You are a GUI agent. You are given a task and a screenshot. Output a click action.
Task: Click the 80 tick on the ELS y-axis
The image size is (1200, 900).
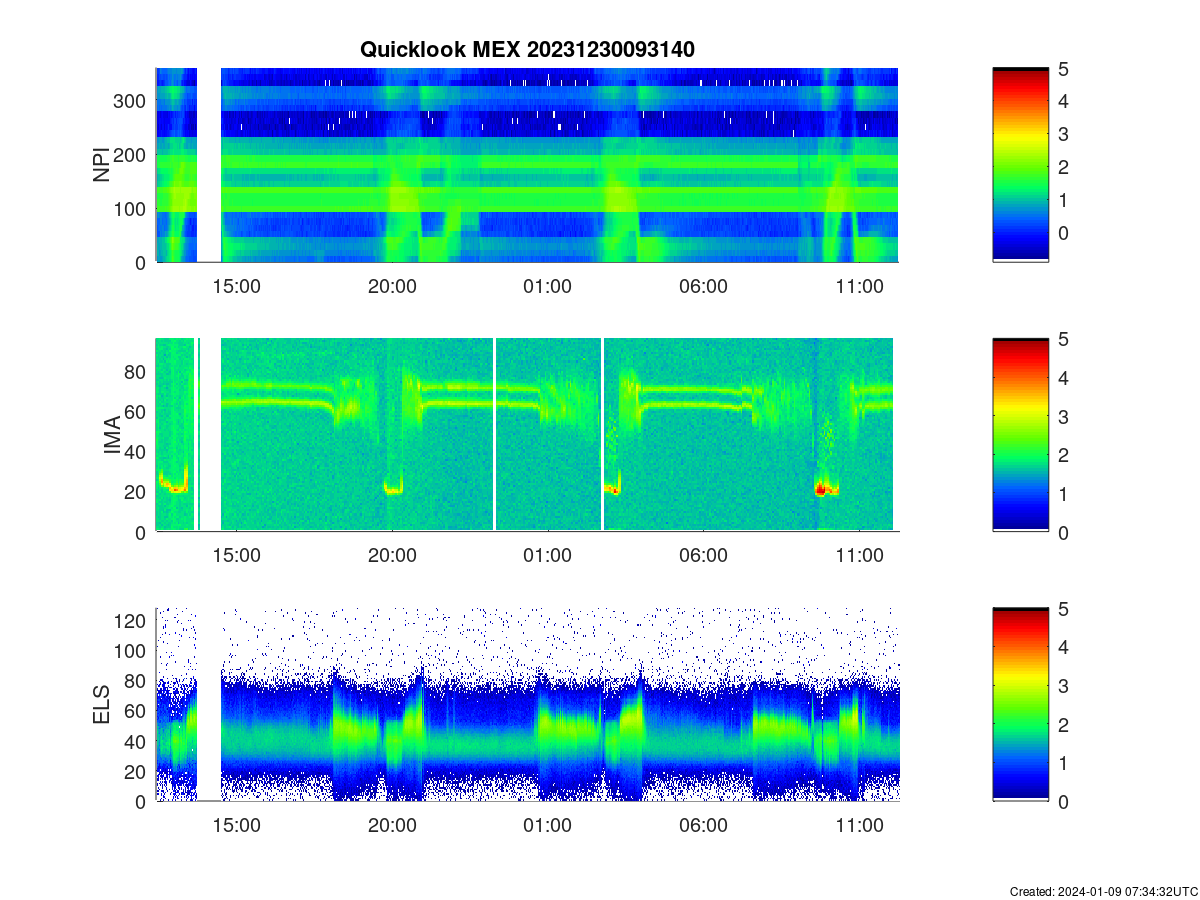(x=137, y=680)
